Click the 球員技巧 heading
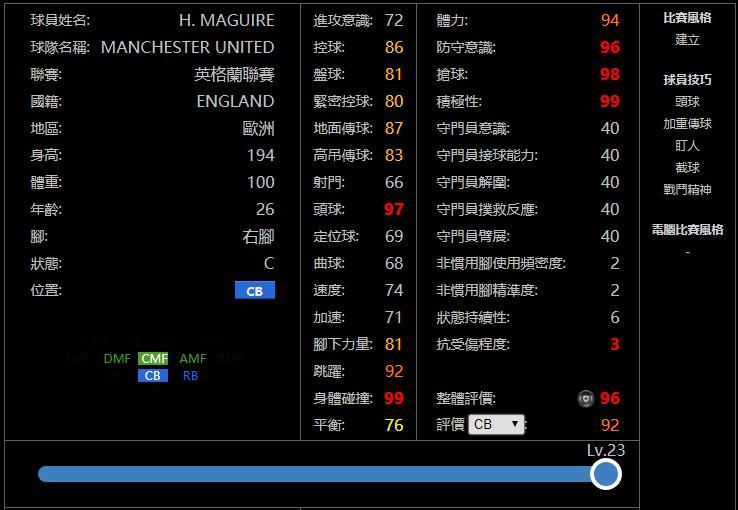738x510 pixels. 687,80
